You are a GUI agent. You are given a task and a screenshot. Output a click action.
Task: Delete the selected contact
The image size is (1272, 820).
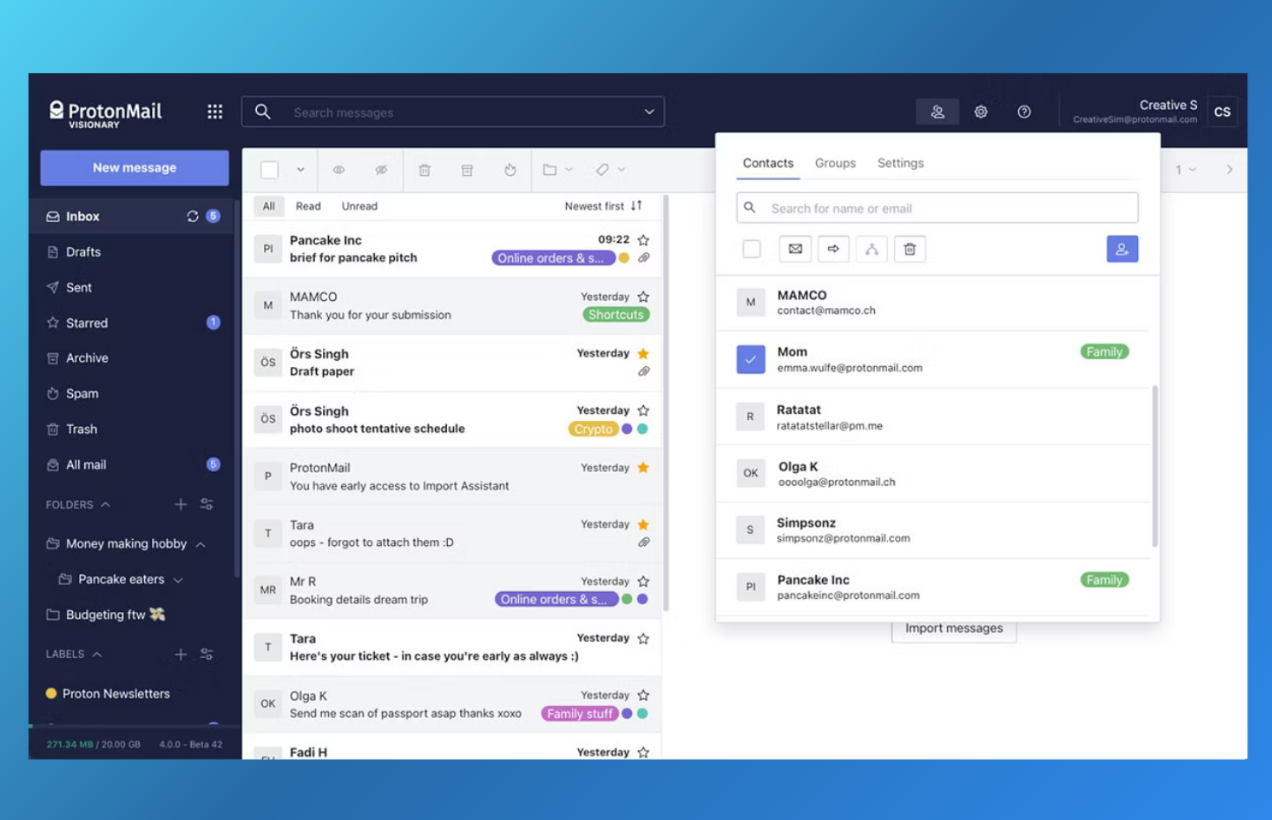click(909, 248)
